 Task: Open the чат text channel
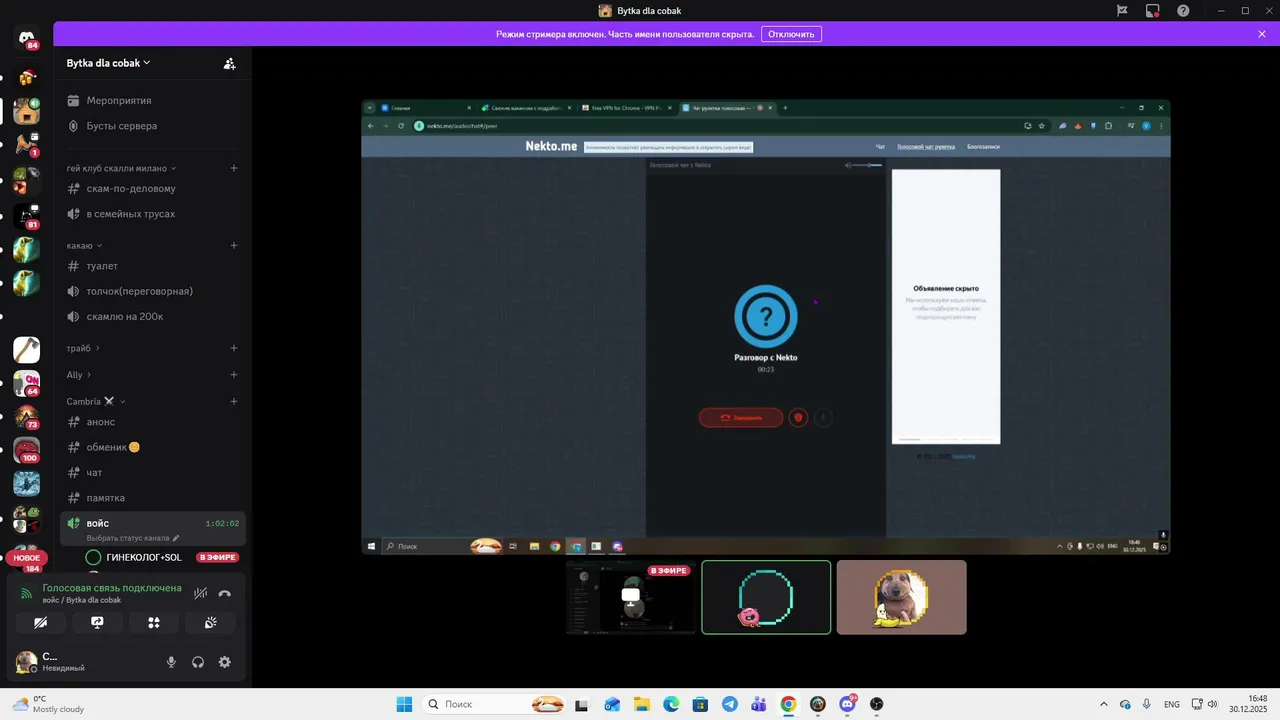tap(153, 473)
